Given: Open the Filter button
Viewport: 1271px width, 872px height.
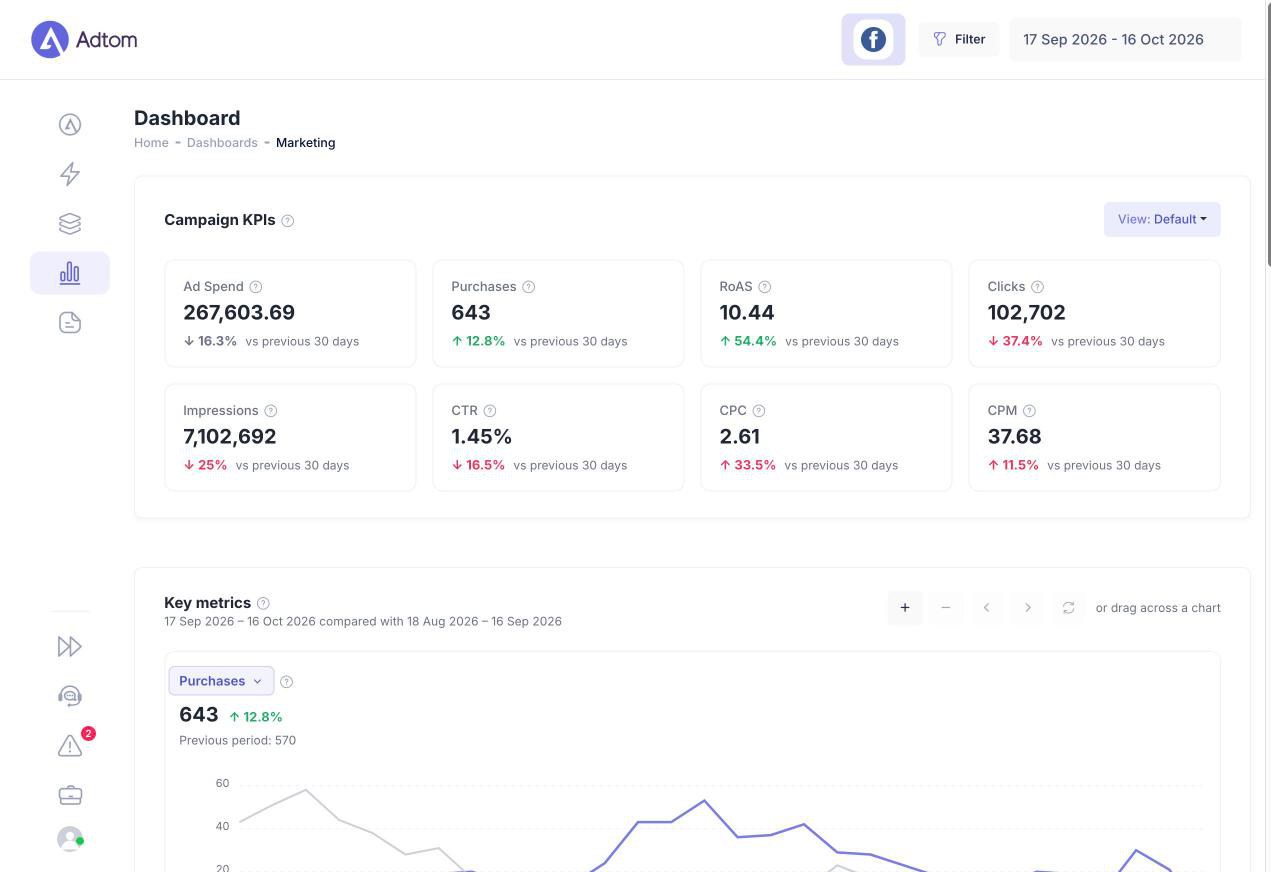Looking at the screenshot, I should click(x=959, y=39).
